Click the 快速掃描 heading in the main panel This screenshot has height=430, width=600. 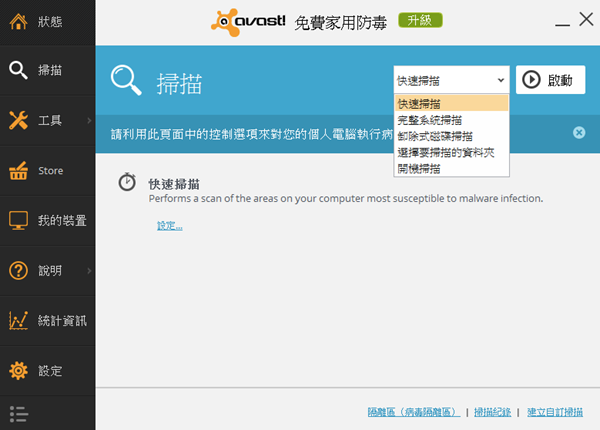pos(174,184)
